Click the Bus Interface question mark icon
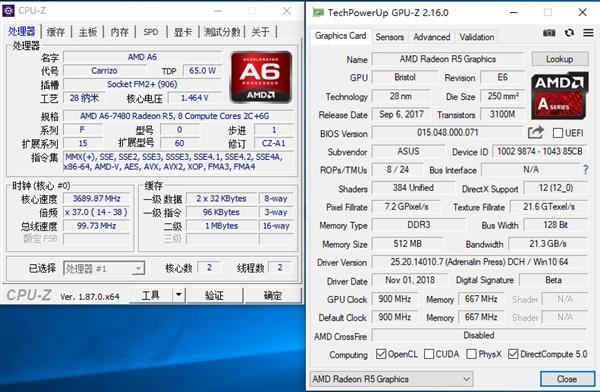Viewport: 600px width, 392px height. 586,169
